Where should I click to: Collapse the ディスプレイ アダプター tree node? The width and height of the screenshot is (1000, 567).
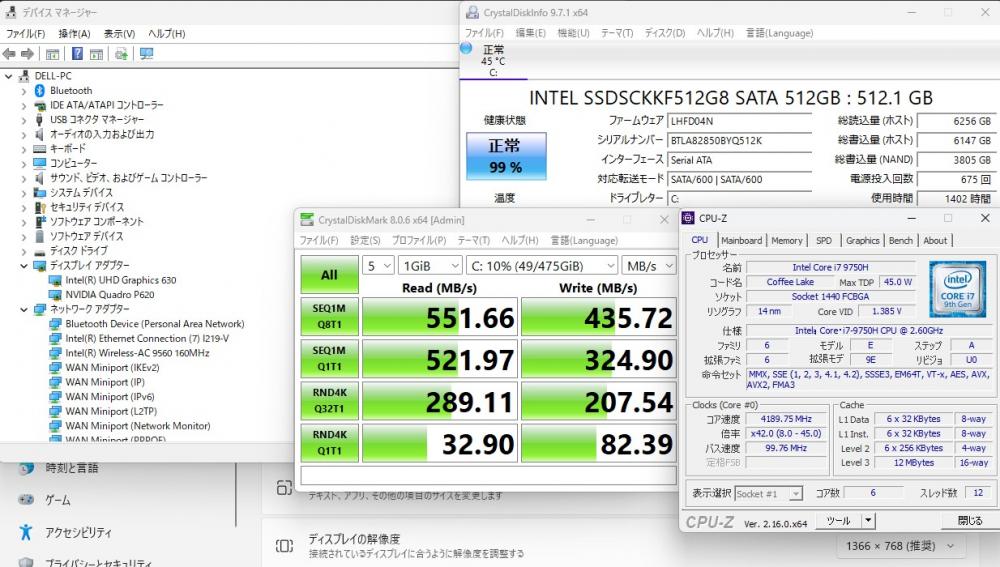25,266
